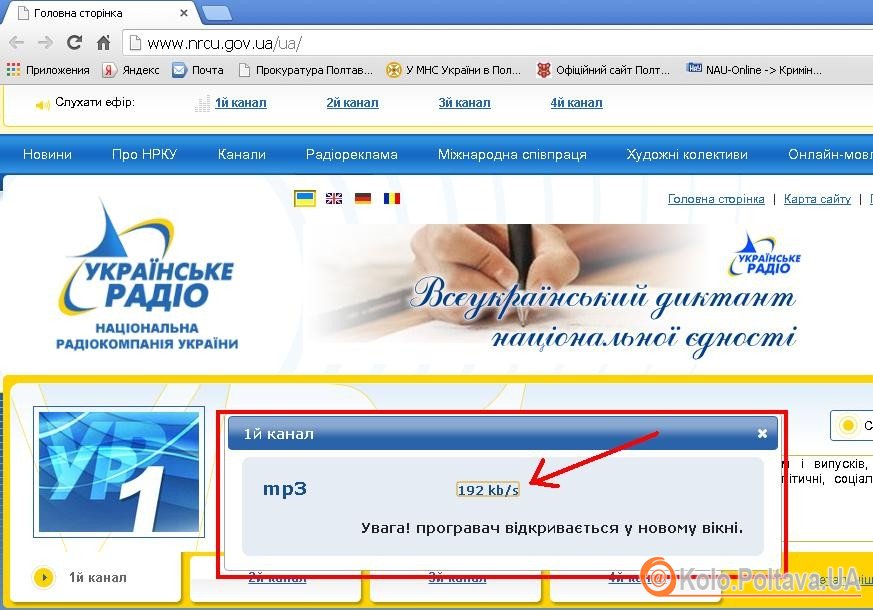The width and height of the screenshot is (873, 610).
Task: Click the Українське Радіо main logo
Action: (147, 275)
